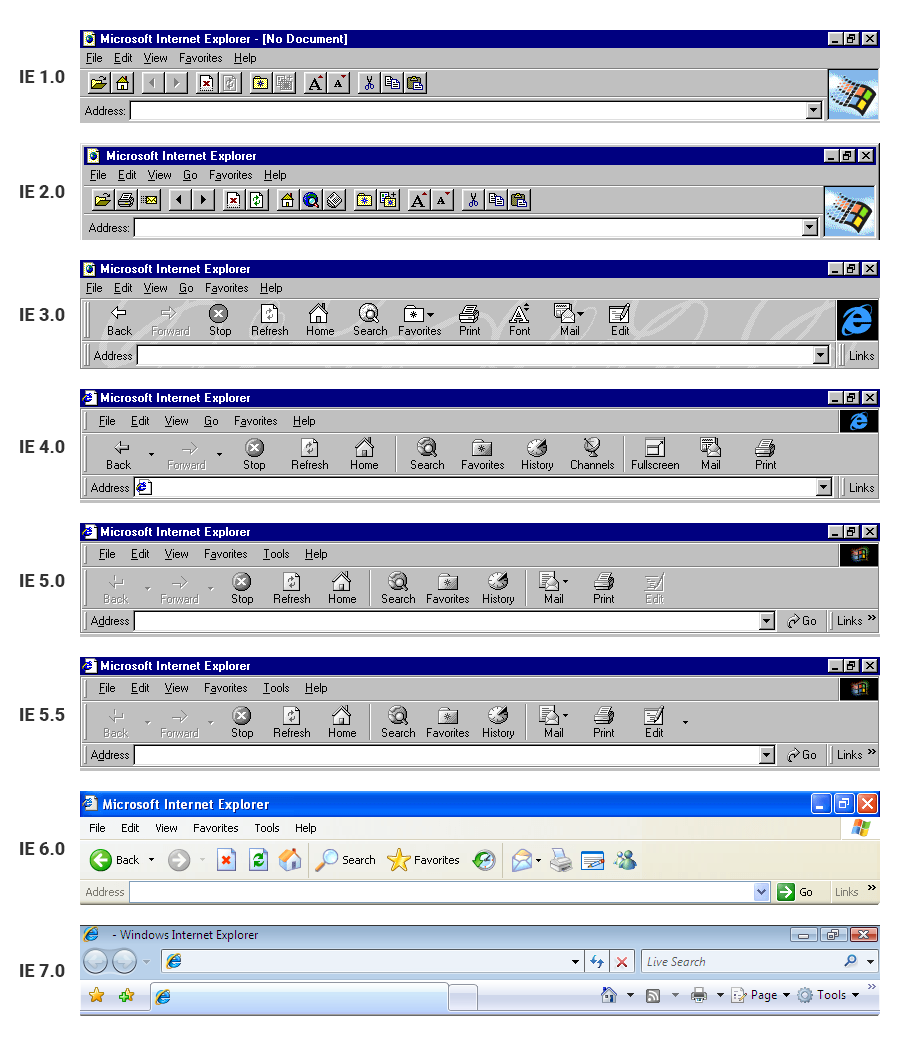
Task: Click the Print icon in IE 2.0 toolbar
Action: coord(126,200)
